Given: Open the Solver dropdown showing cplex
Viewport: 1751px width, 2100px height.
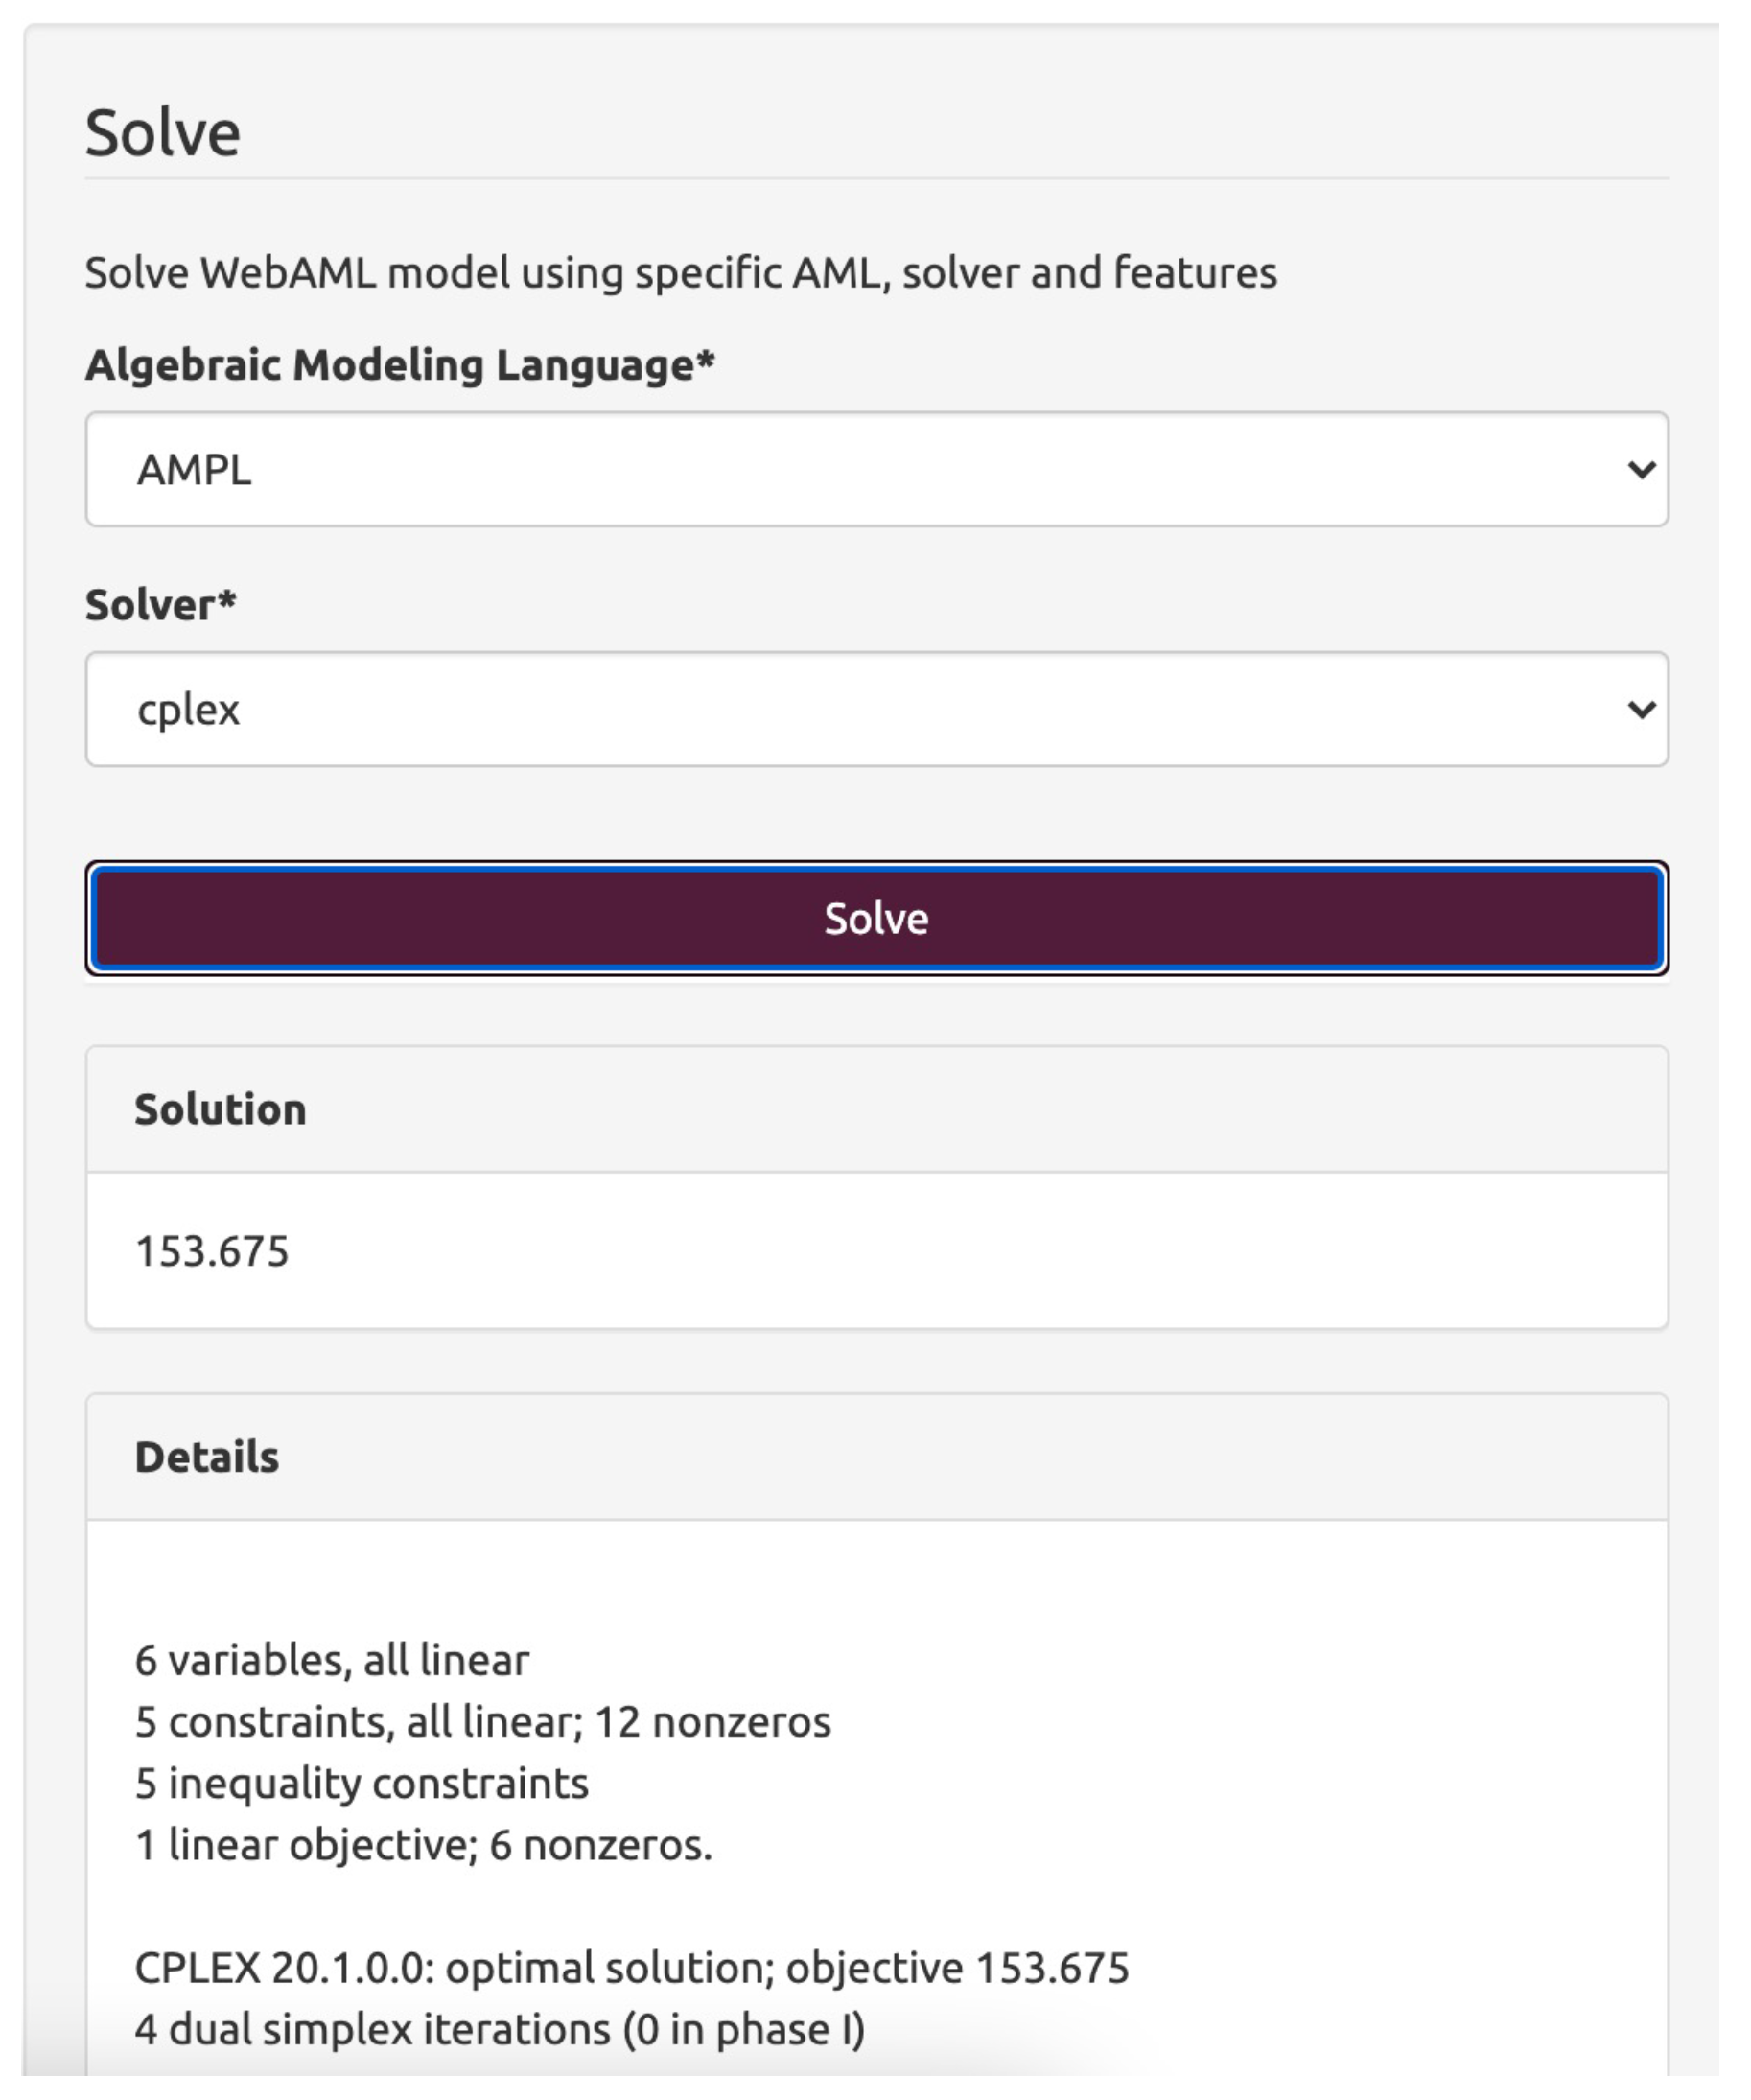Looking at the screenshot, I should [x=876, y=709].
